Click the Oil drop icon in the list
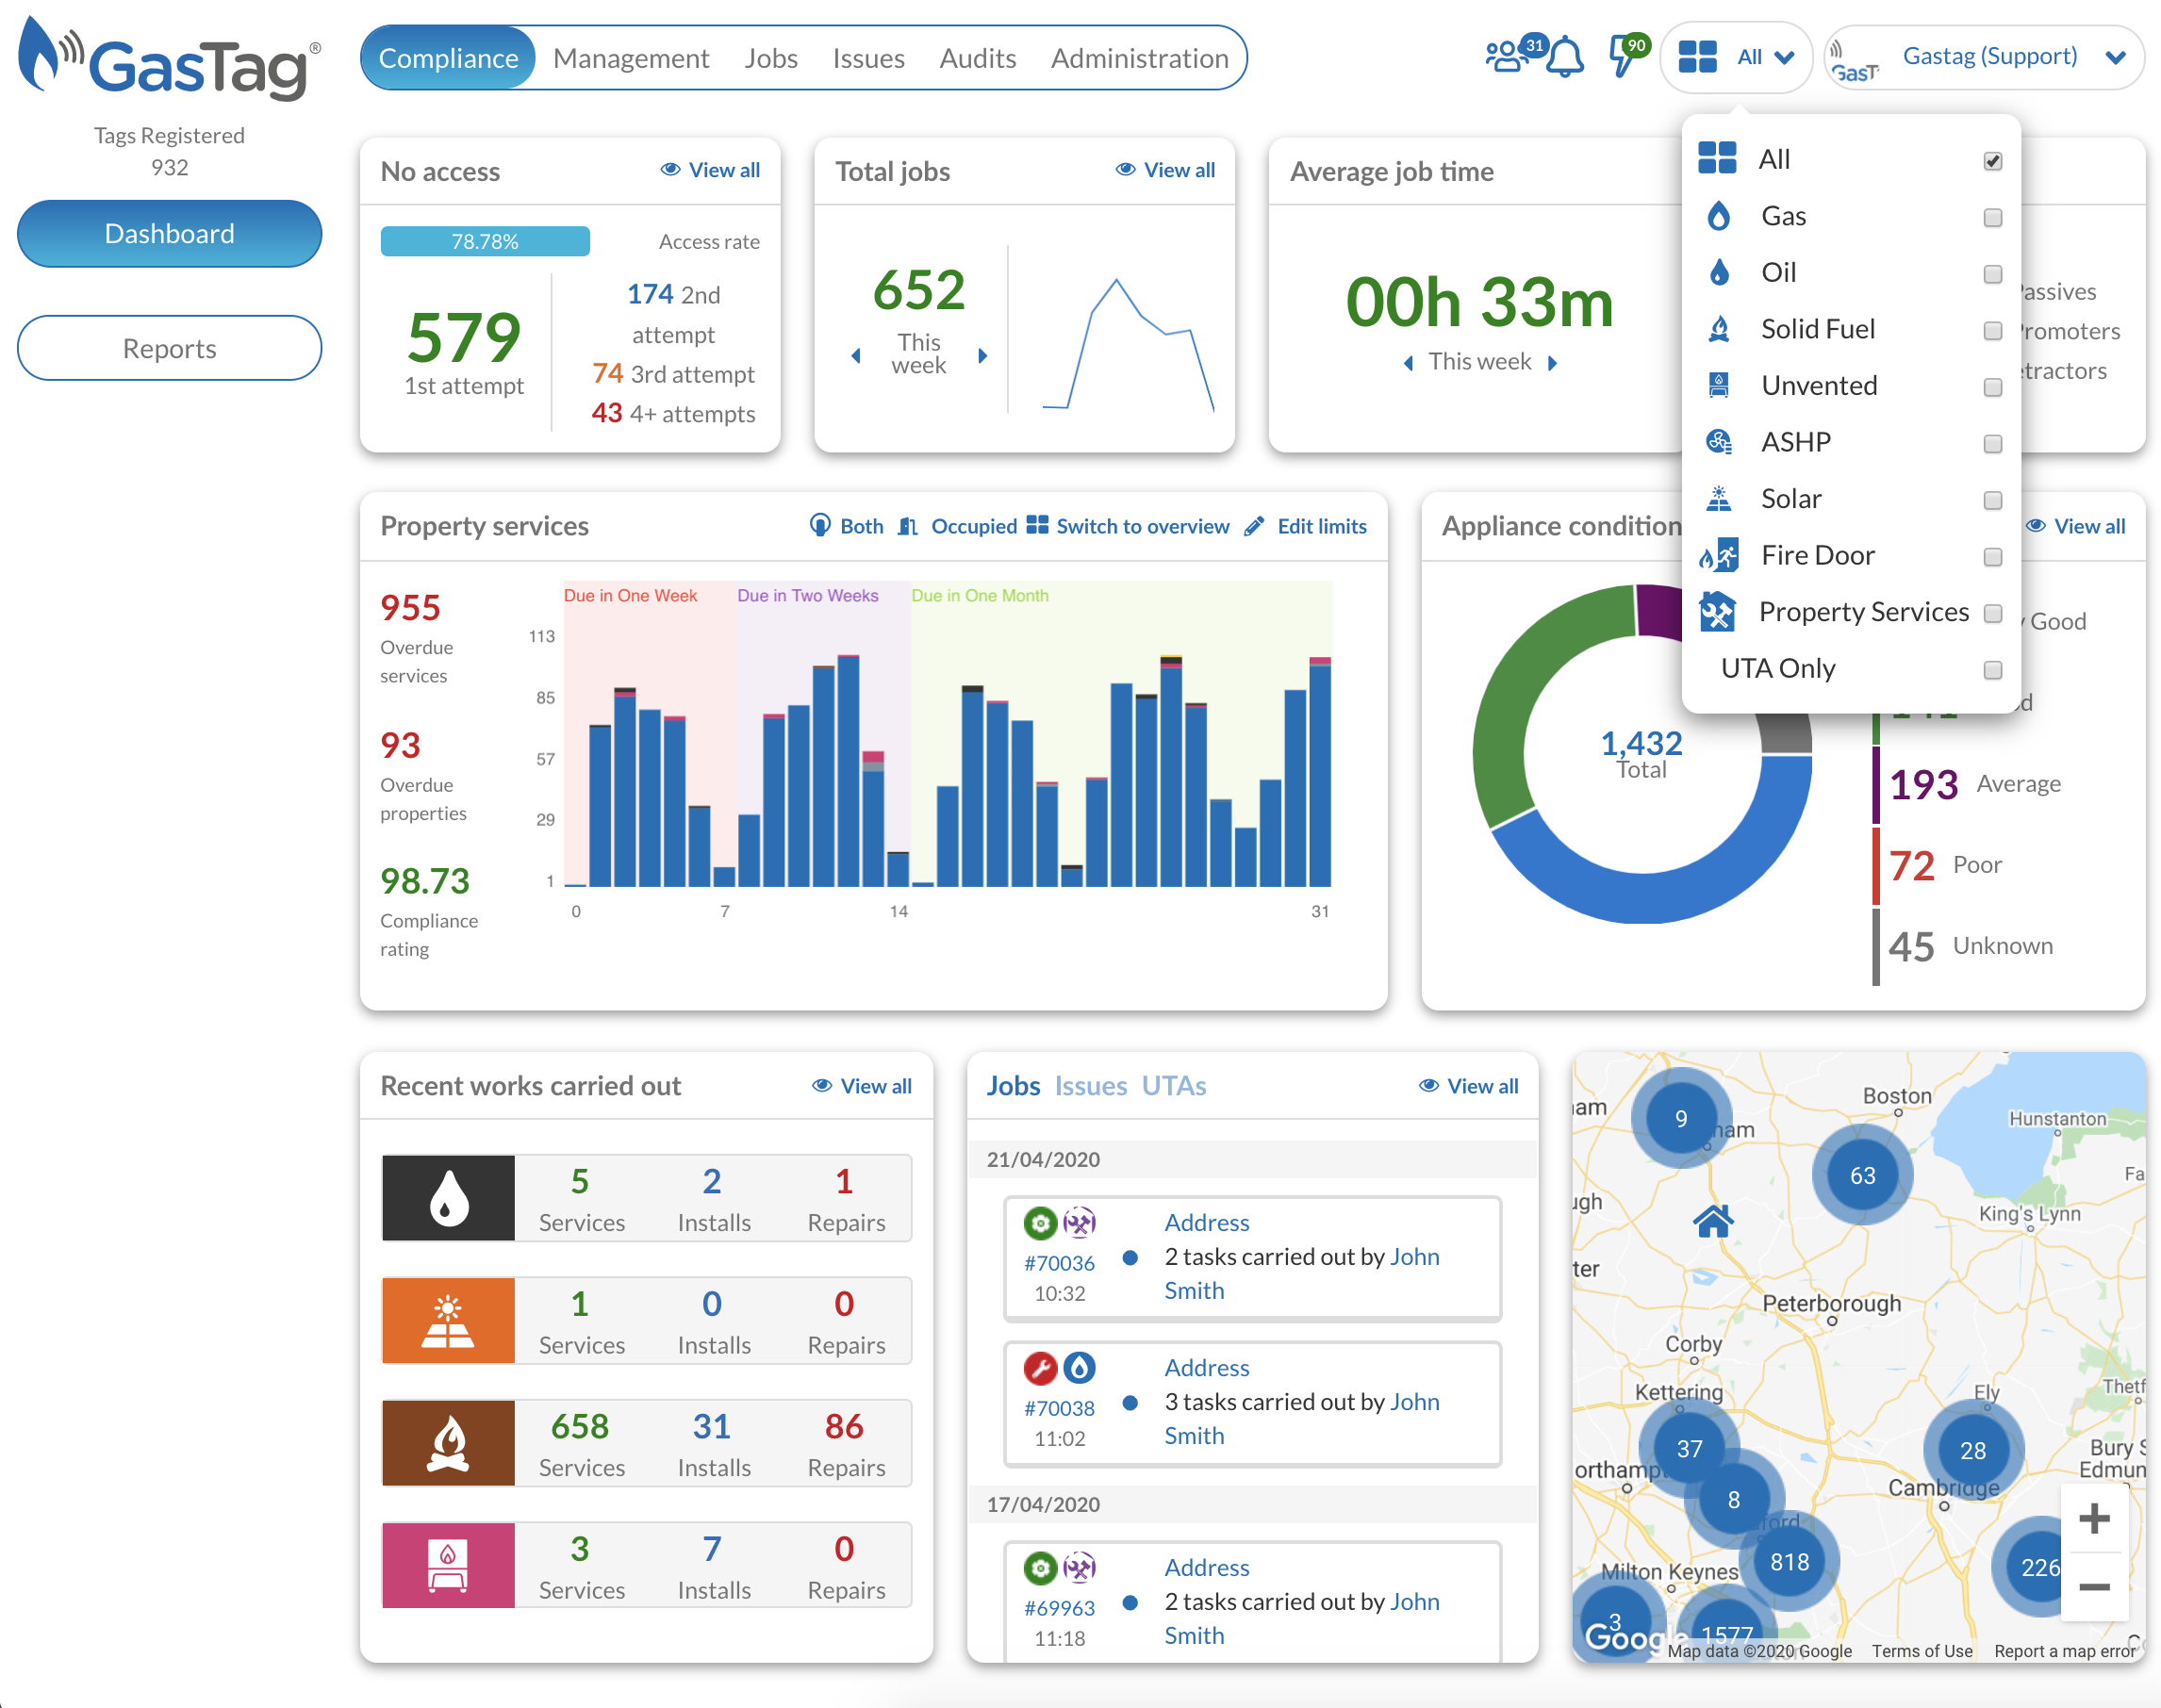Screen dimensions: 2161x1708 [1718, 272]
